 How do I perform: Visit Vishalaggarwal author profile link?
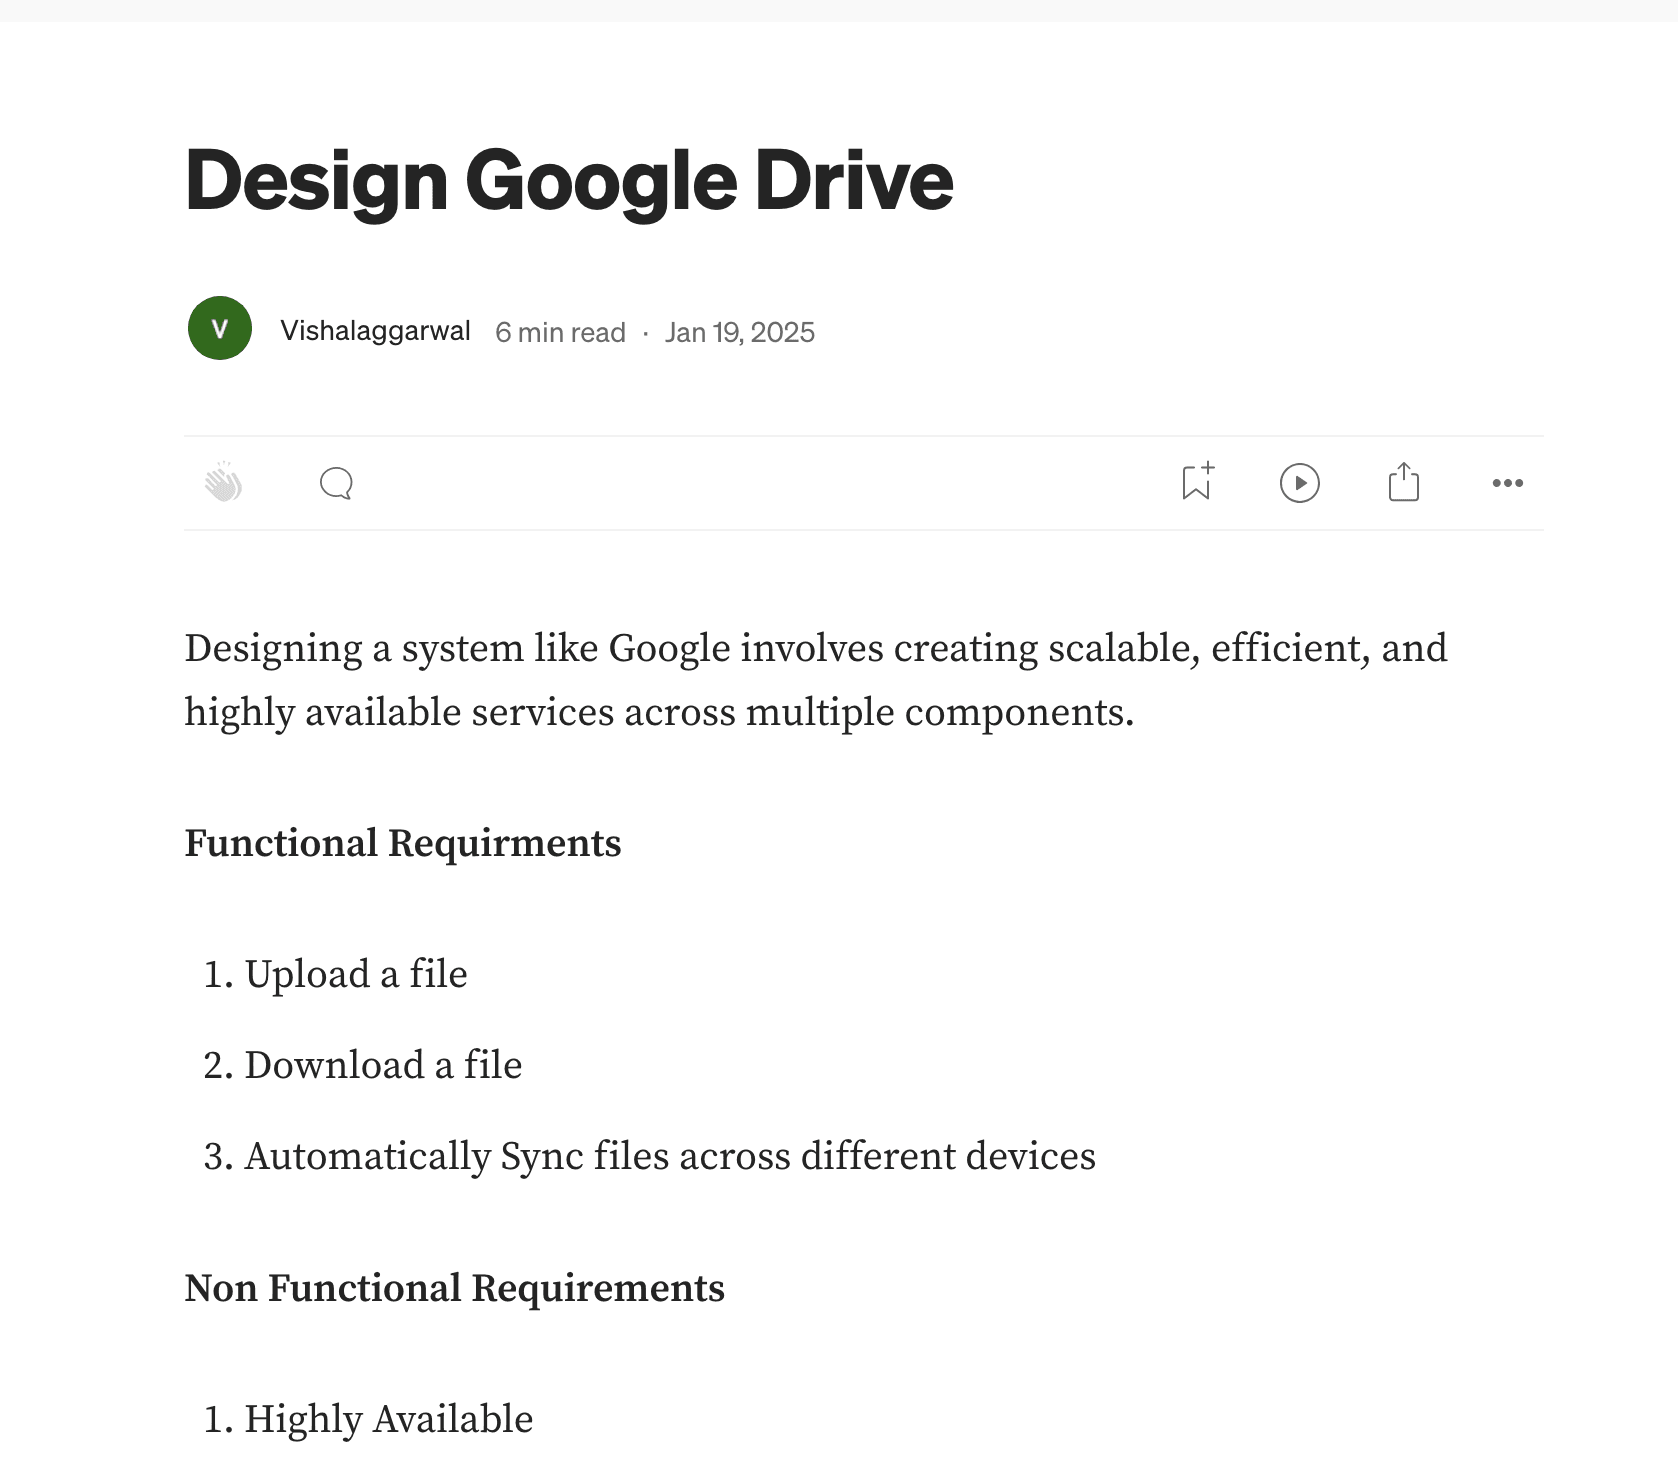[375, 331]
